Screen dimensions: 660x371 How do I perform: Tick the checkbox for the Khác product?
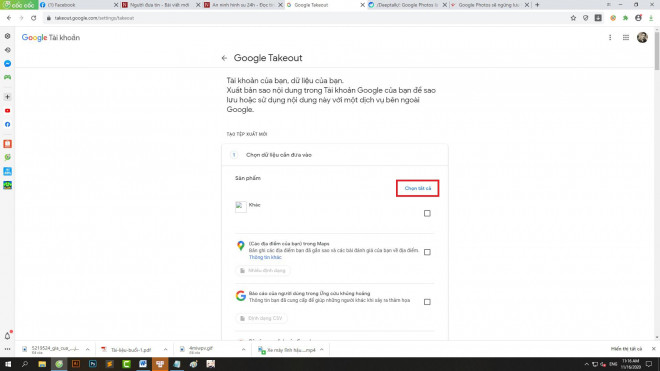pyautogui.click(x=427, y=214)
